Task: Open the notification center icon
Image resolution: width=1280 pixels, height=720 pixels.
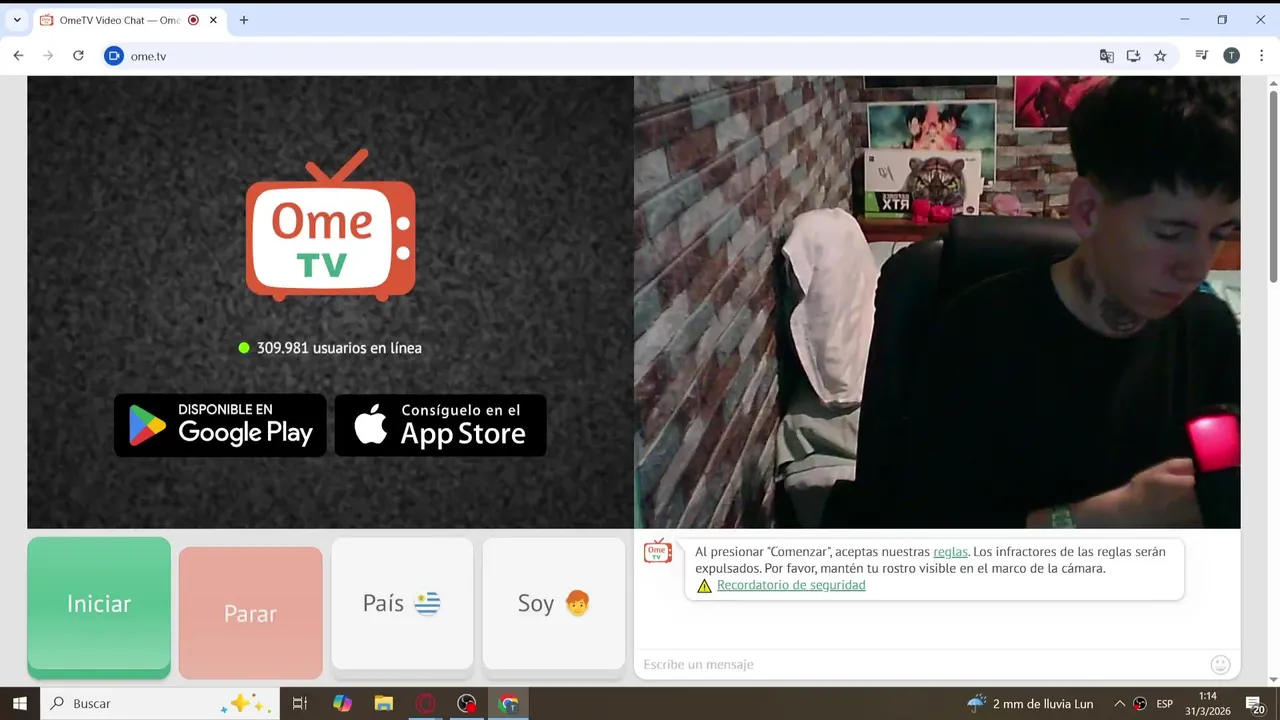Action: [1255, 704]
